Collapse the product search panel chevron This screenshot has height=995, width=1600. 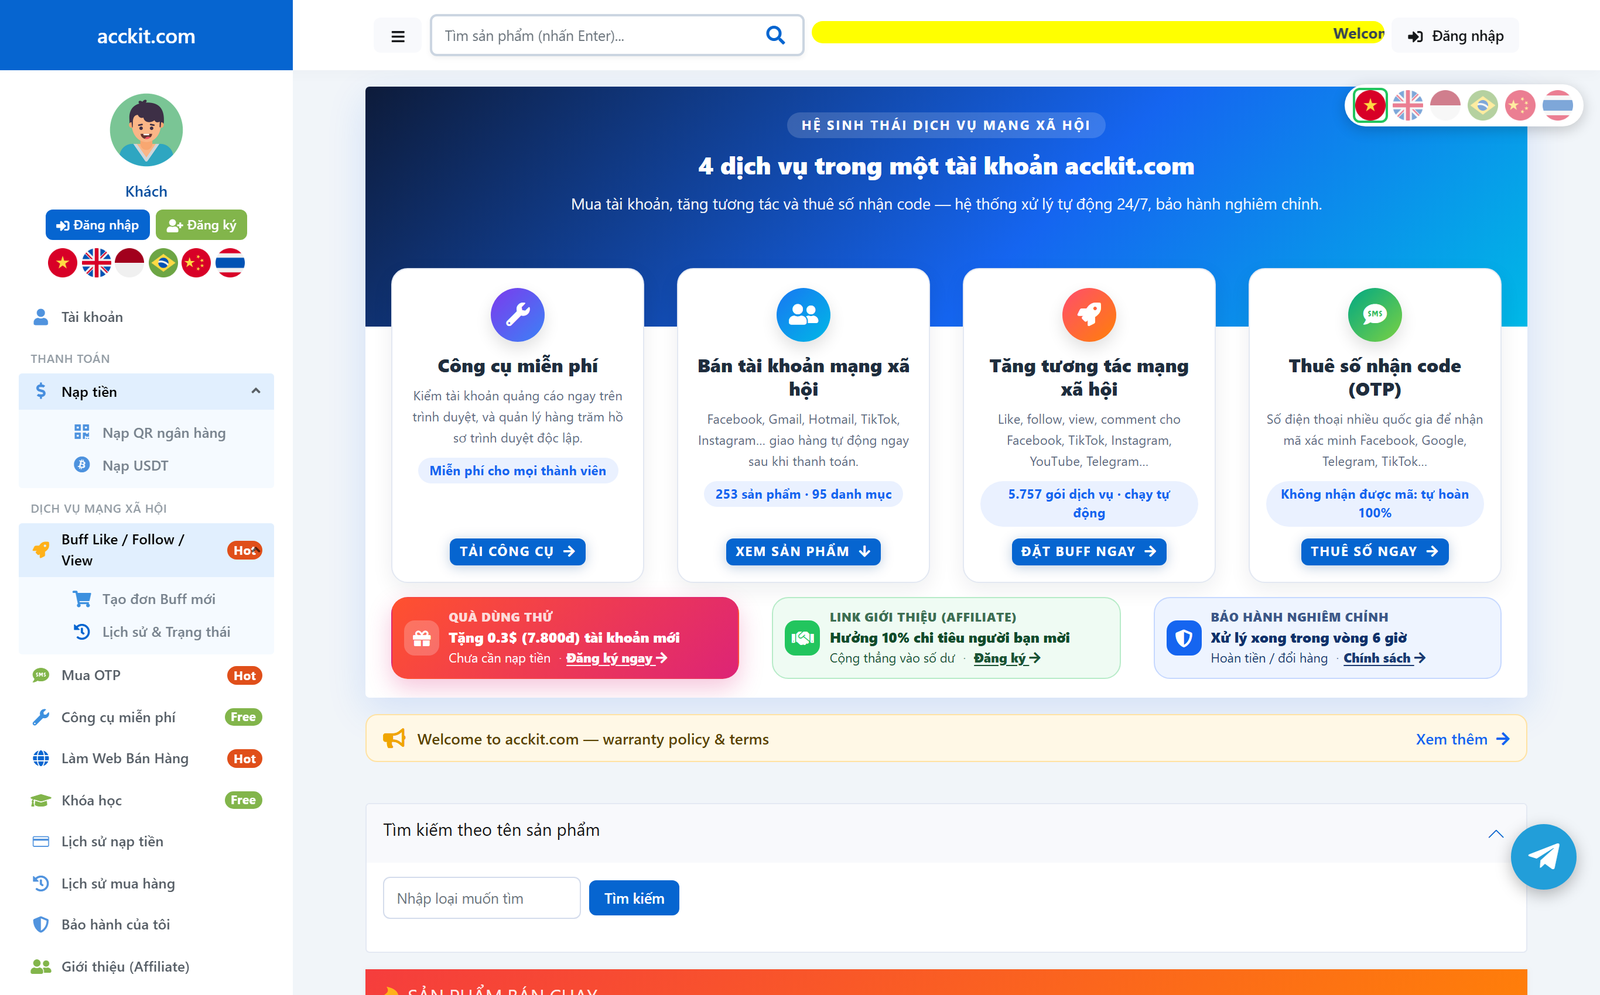[x=1496, y=833]
